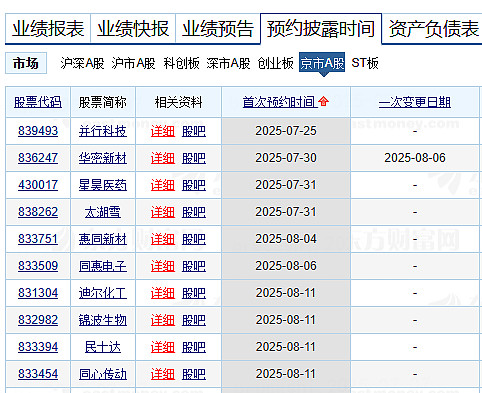This screenshot has width=482, height=393.
Task: Select the 业绩预告 tab
Action: coord(218,29)
